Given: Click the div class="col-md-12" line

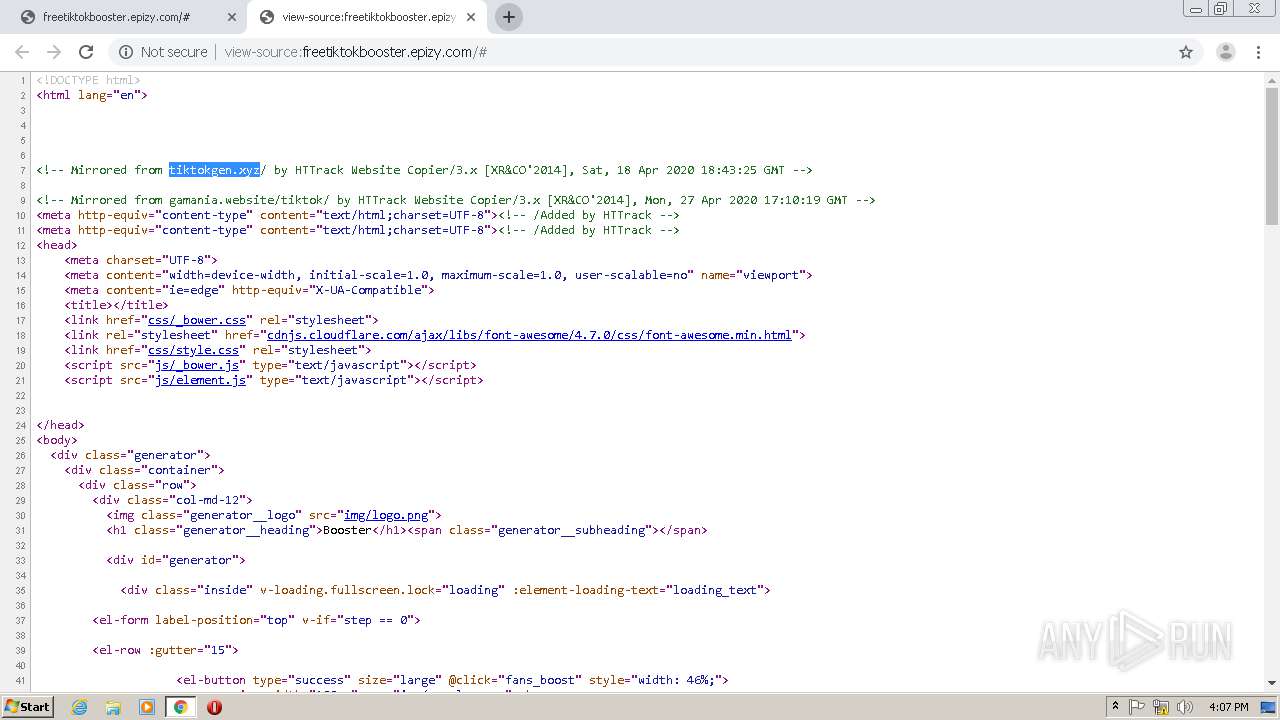Looking at the screenshot, I should [172, 500].
